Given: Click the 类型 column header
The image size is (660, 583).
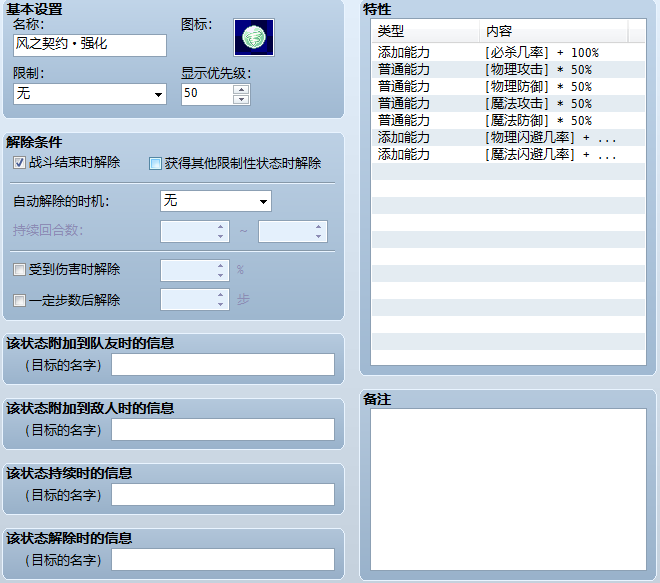Looking at the screenshot, I should click(425, 31).
